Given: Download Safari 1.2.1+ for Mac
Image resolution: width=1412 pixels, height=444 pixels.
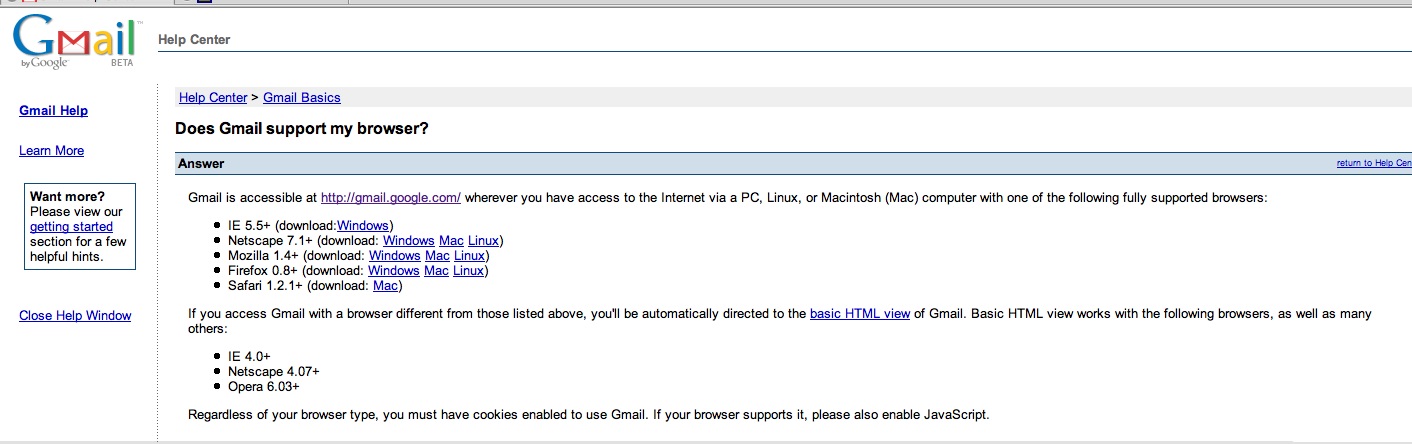Looking at the screenshot, I should pyautogui.click(x=385, y=286).
